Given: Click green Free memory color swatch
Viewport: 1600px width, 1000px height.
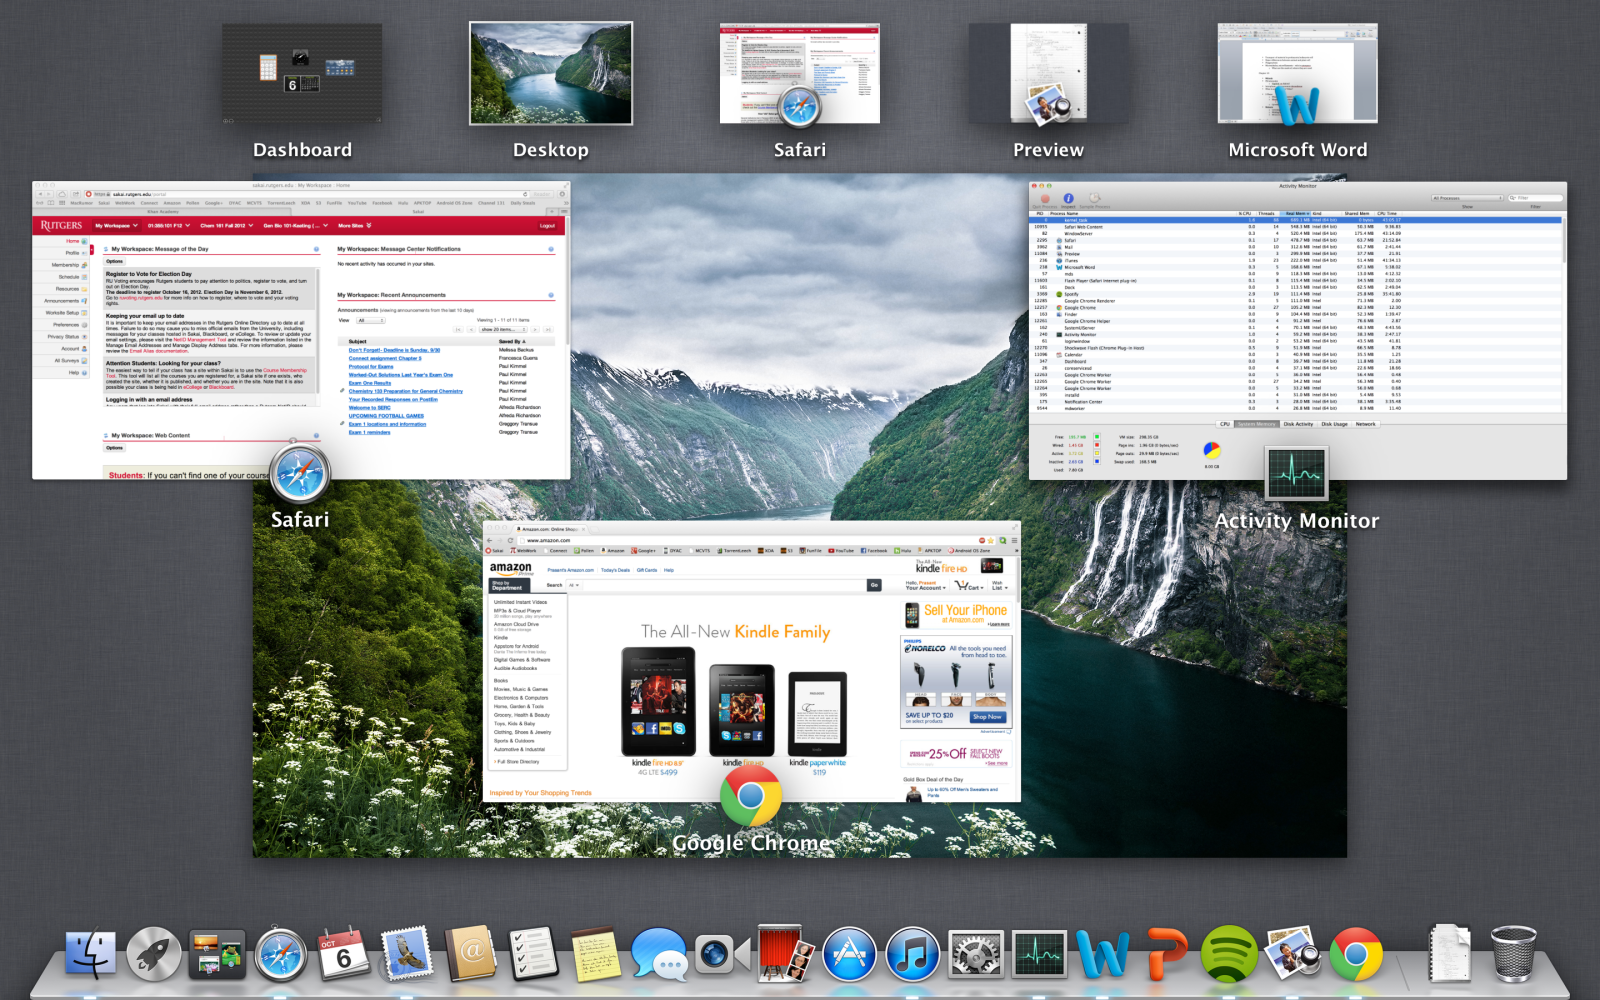Looking at the screenshot, I should [1097, 437].
